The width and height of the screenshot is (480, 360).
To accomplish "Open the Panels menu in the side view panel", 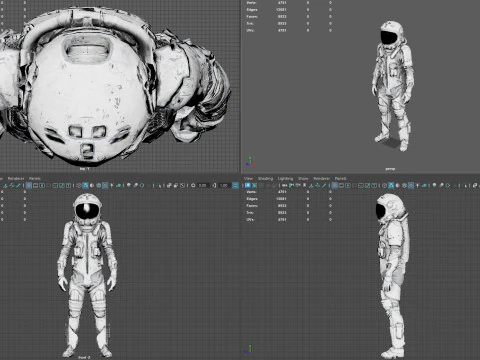I will point(340,178).
